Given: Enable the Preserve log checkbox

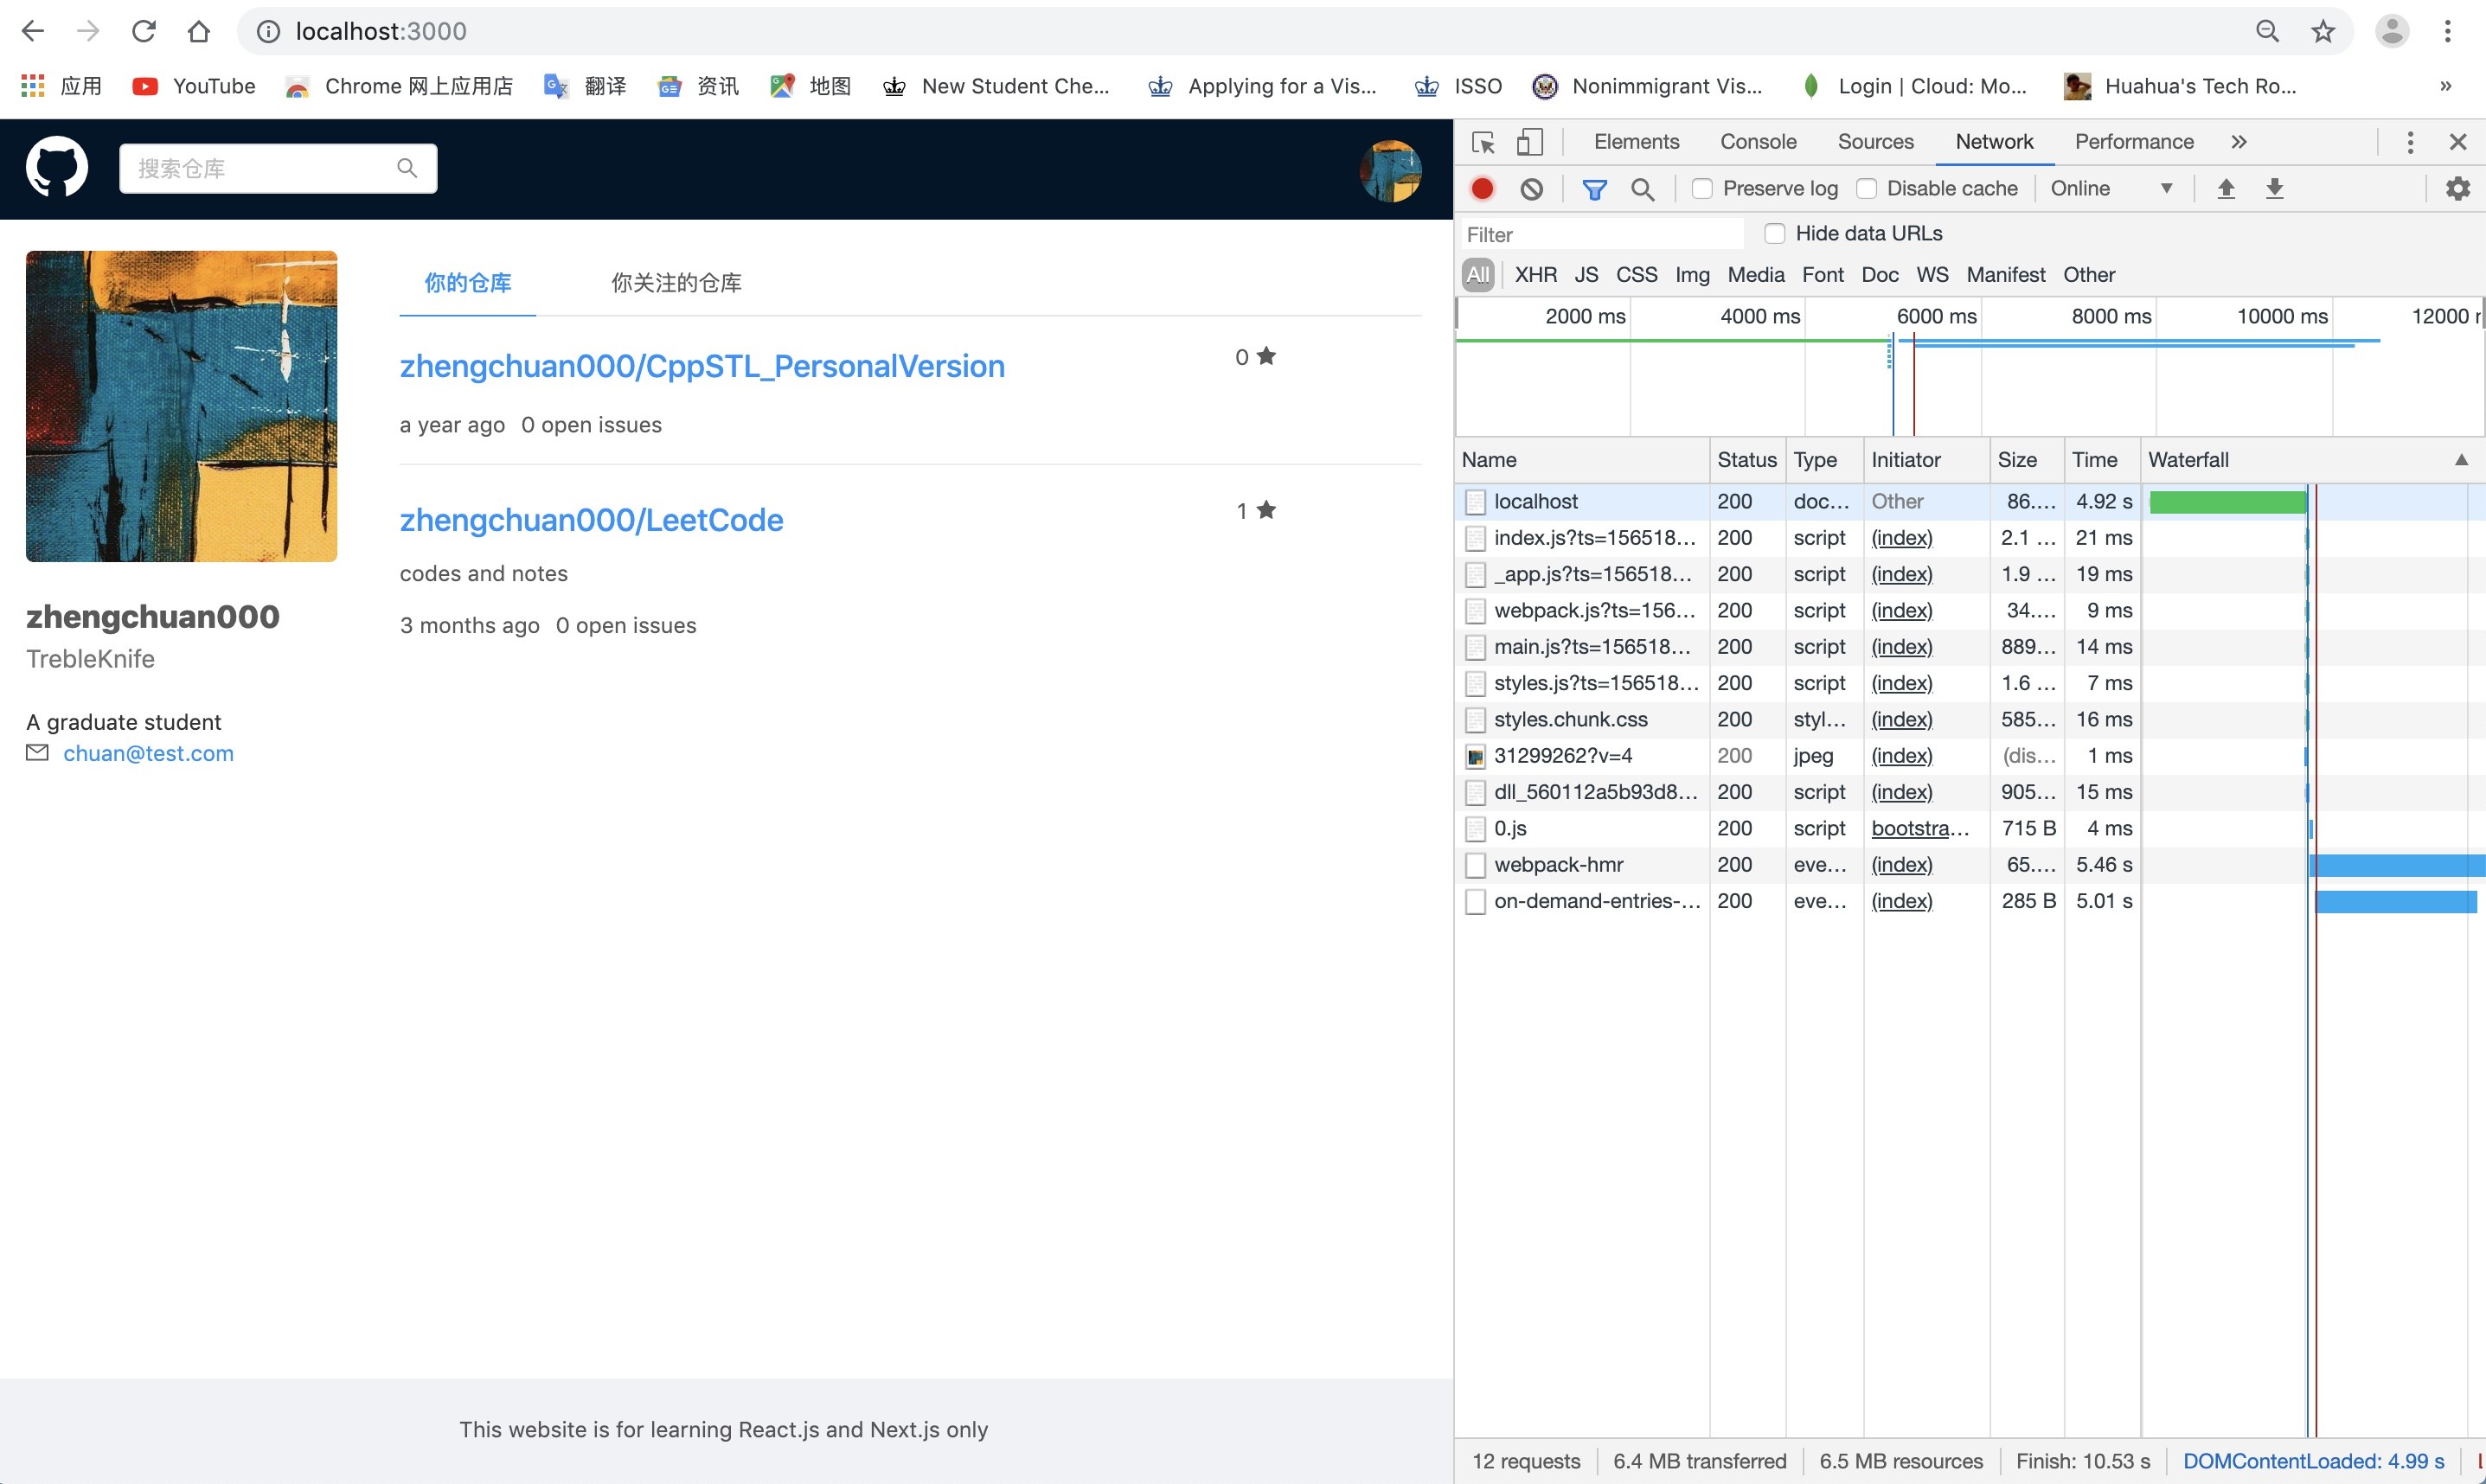Looking at the screenshot, I should 1702,188.
